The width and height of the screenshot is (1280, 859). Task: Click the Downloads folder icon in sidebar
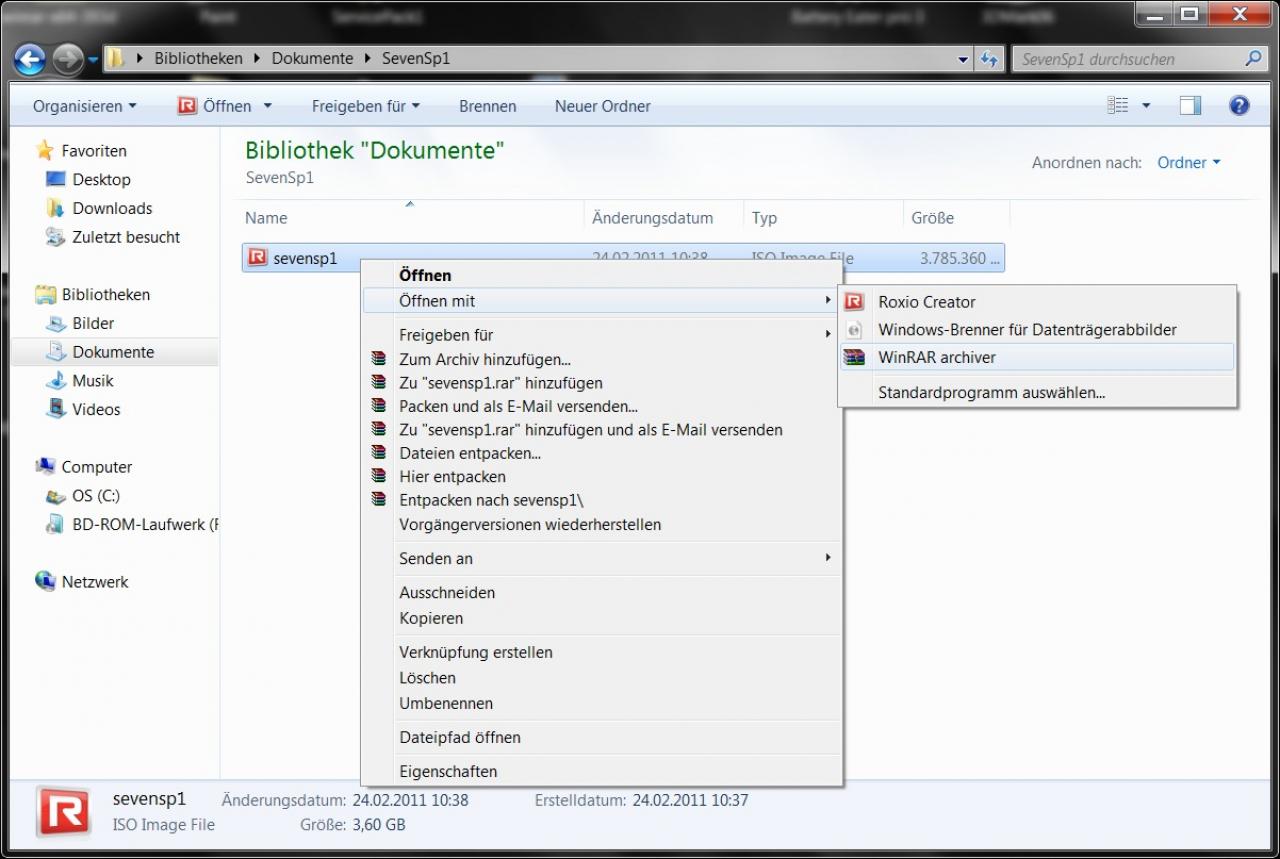pyautogui.click(x=56, y=208)
